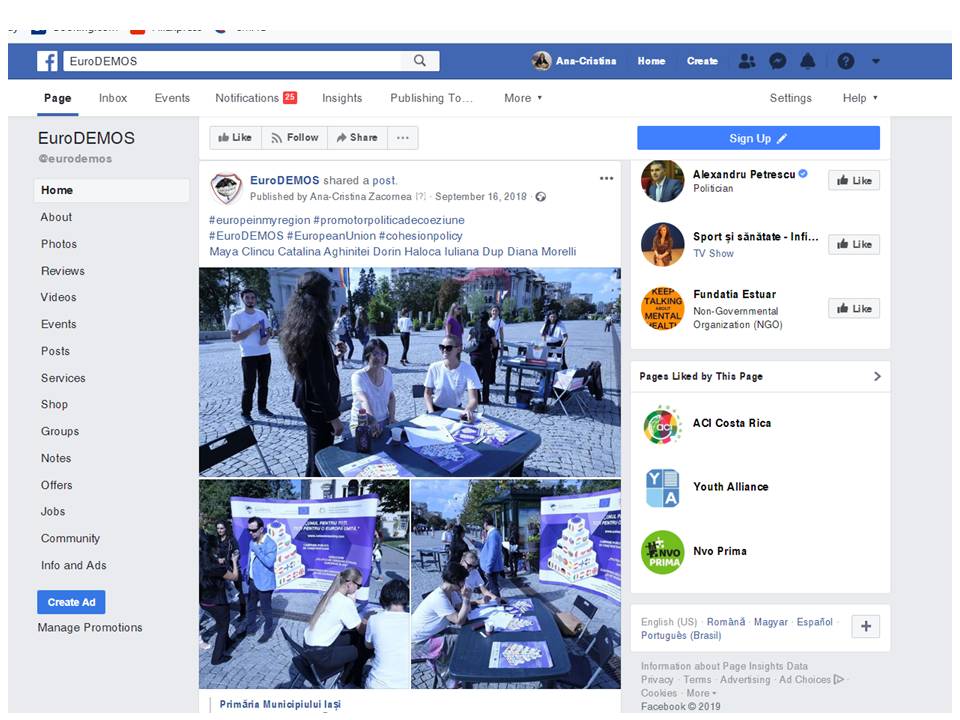Click the Facebook logo icon
Viewport: 960px width, 720px height.
[47, 61]
